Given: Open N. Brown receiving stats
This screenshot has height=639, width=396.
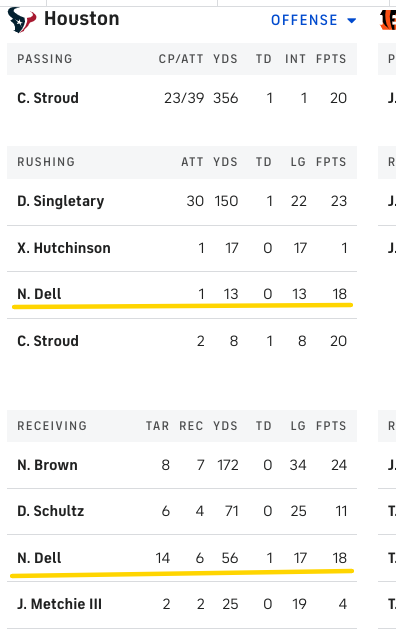Looking at the screenshot, I should pyautogui.click(x=182, y=465).
